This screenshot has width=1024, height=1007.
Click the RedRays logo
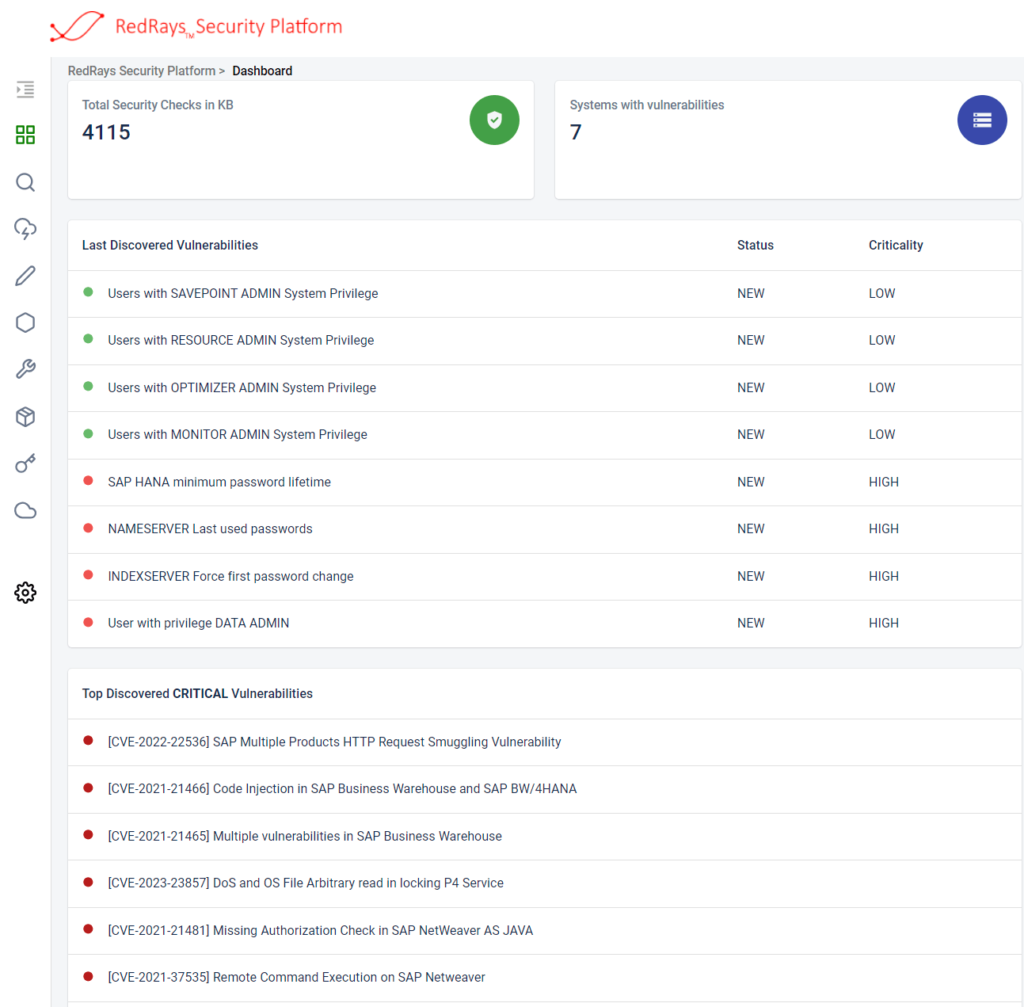tap(196, 27)
